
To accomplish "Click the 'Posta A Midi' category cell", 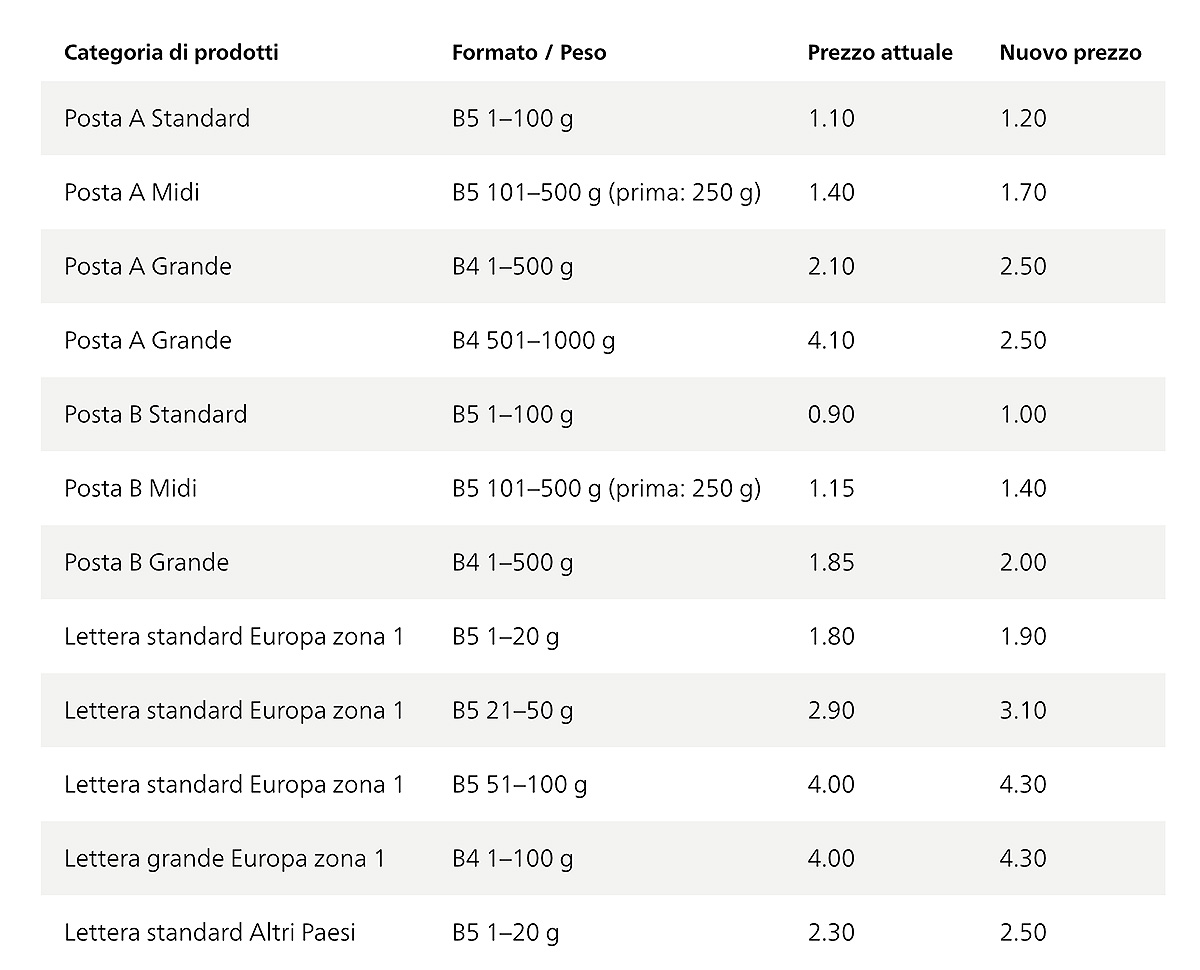I will (x=132, y=193).
